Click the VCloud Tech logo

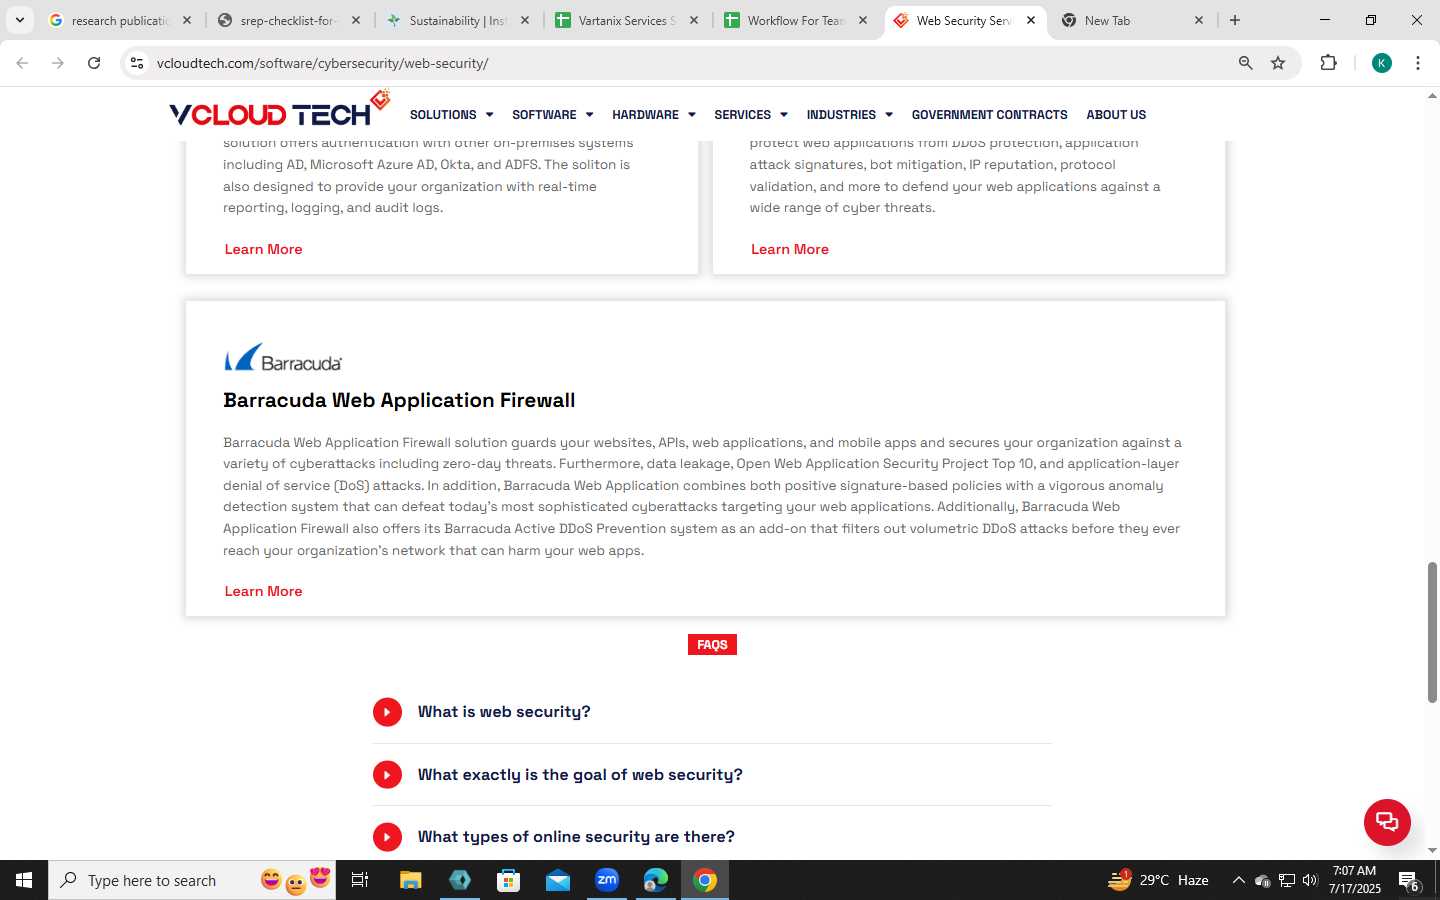(280, 109)
